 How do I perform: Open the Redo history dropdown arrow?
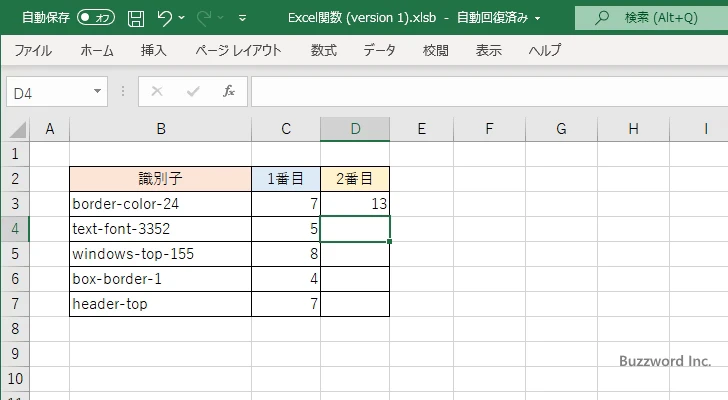coord(221,18)
